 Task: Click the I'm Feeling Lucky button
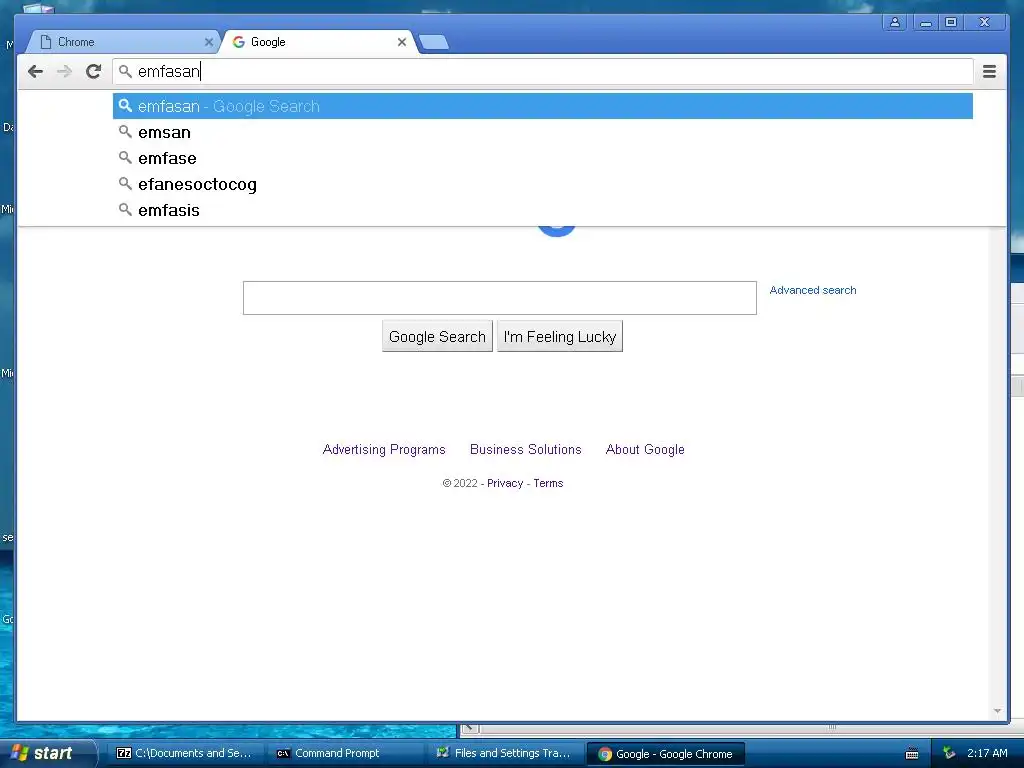coord(560,336)
